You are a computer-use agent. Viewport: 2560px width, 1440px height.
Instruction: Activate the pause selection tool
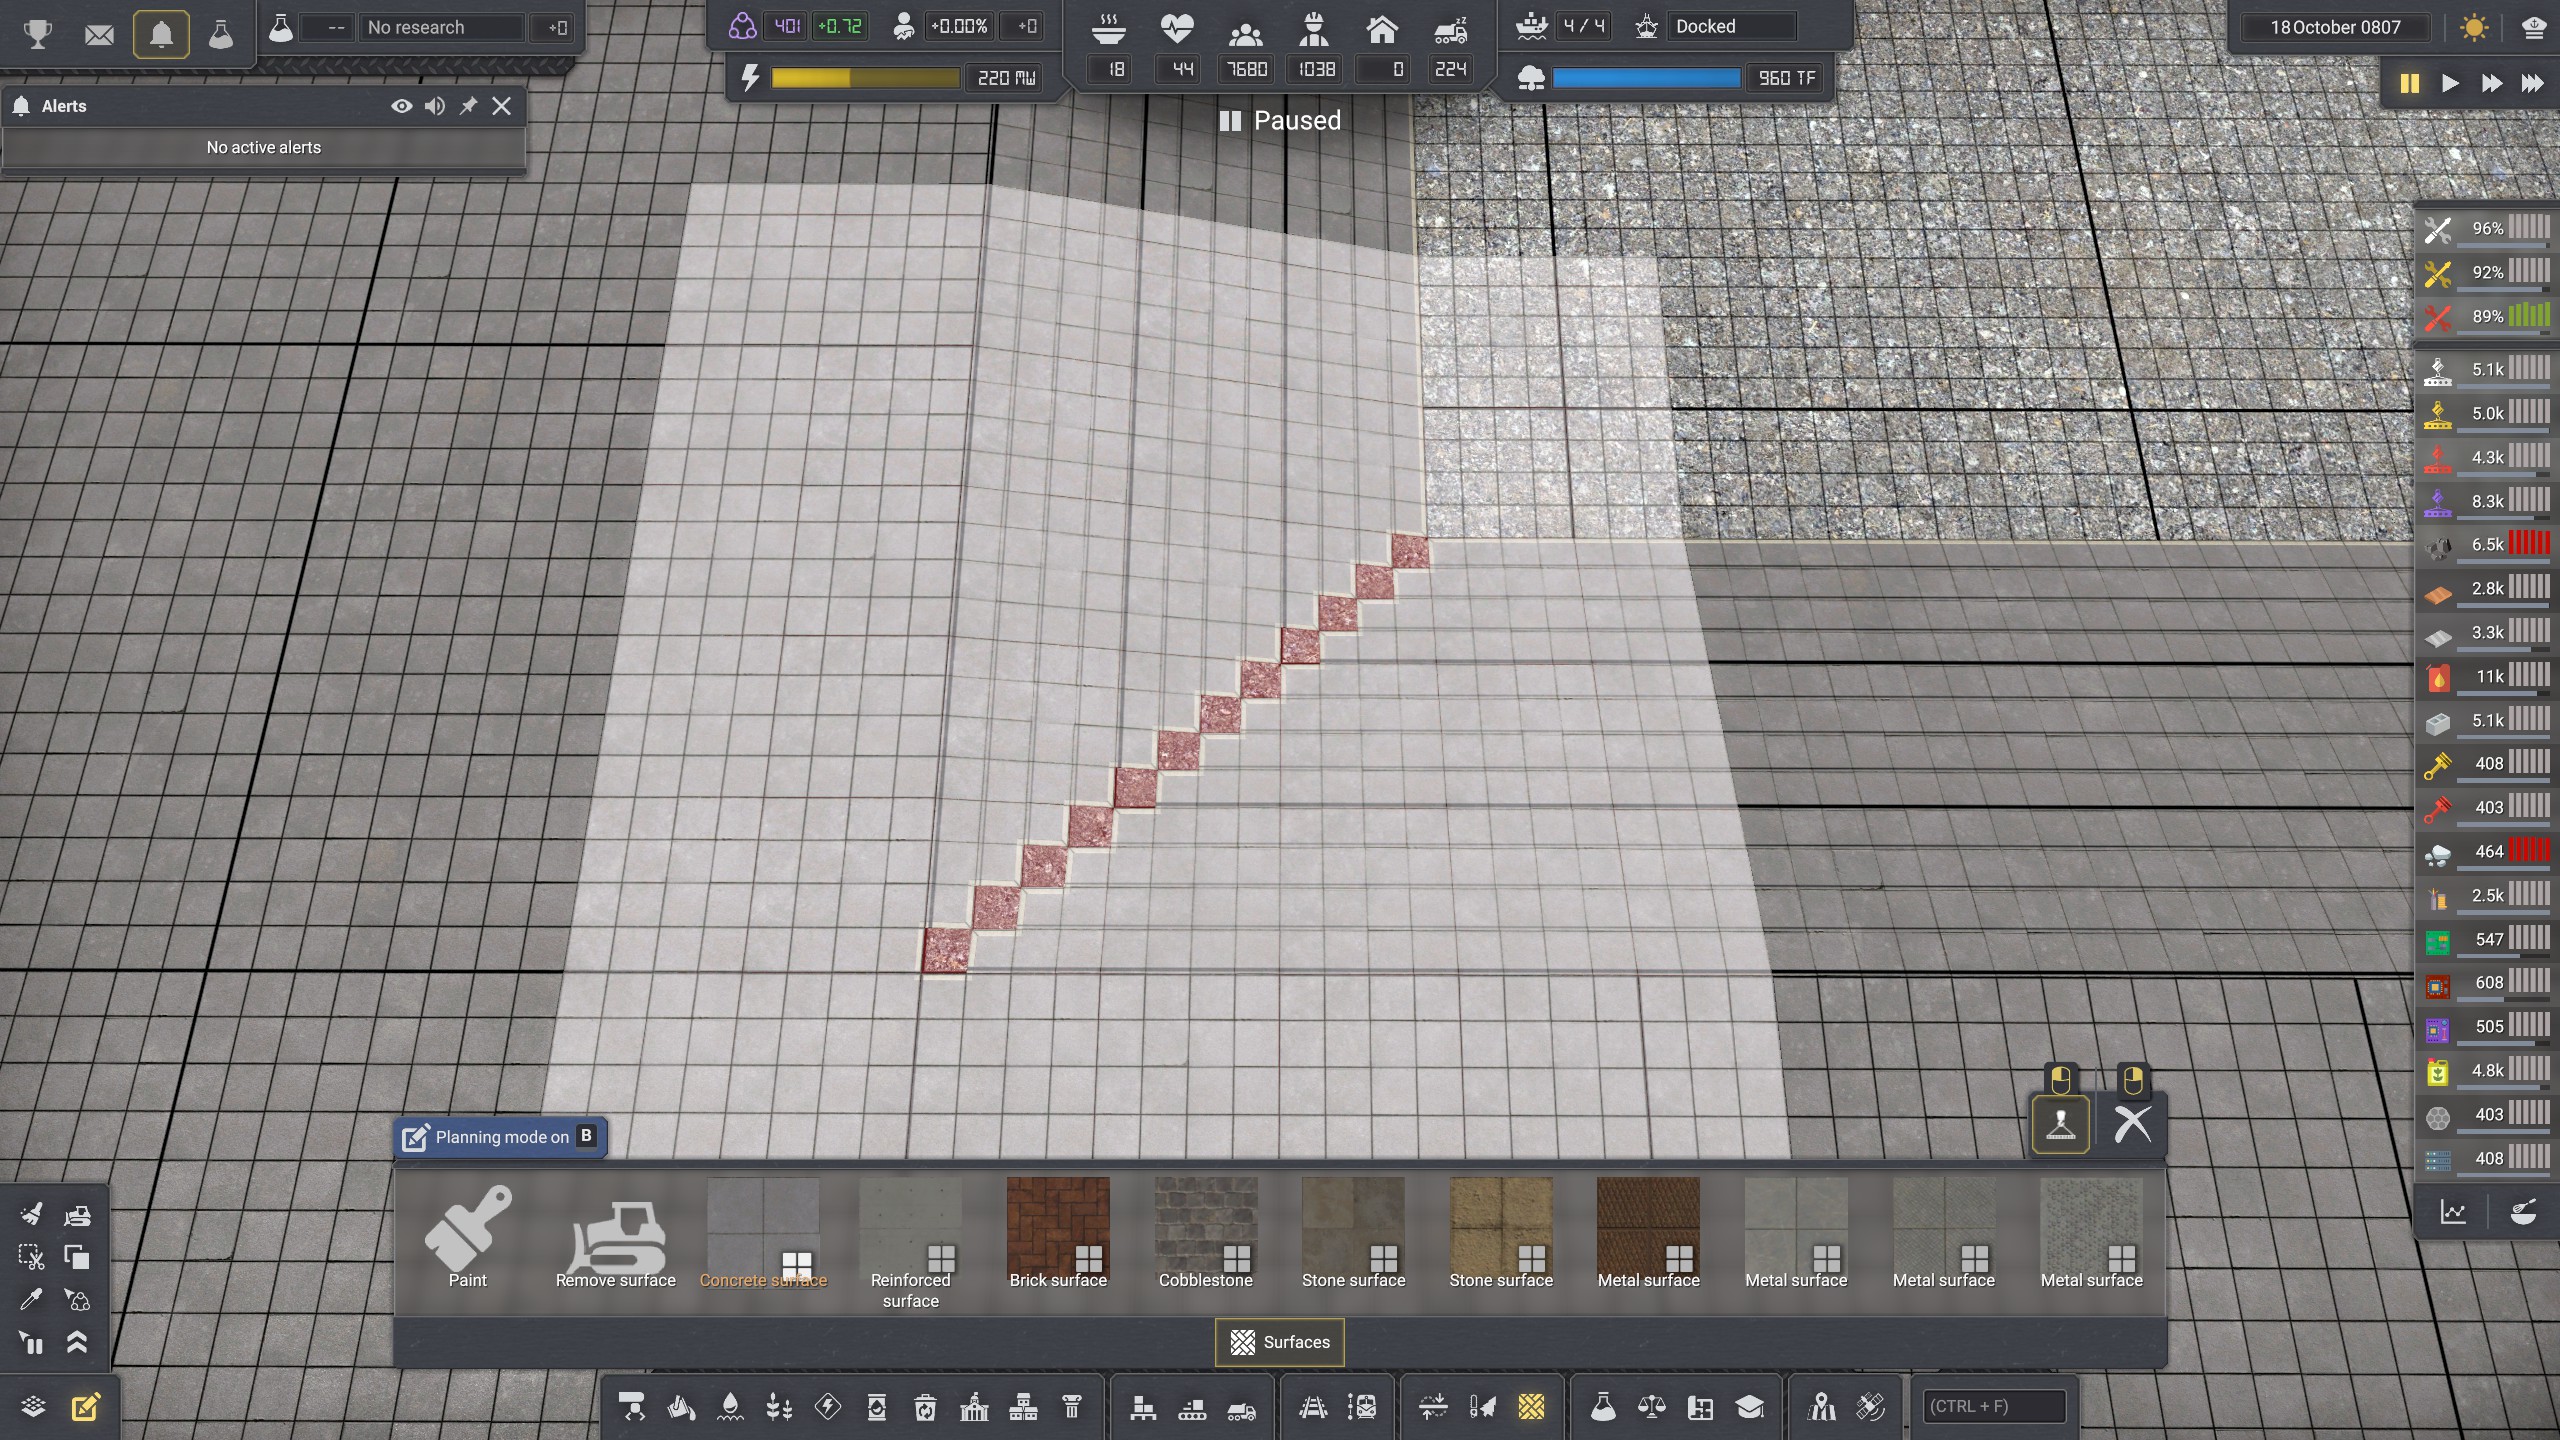(x=32, y=1342)
